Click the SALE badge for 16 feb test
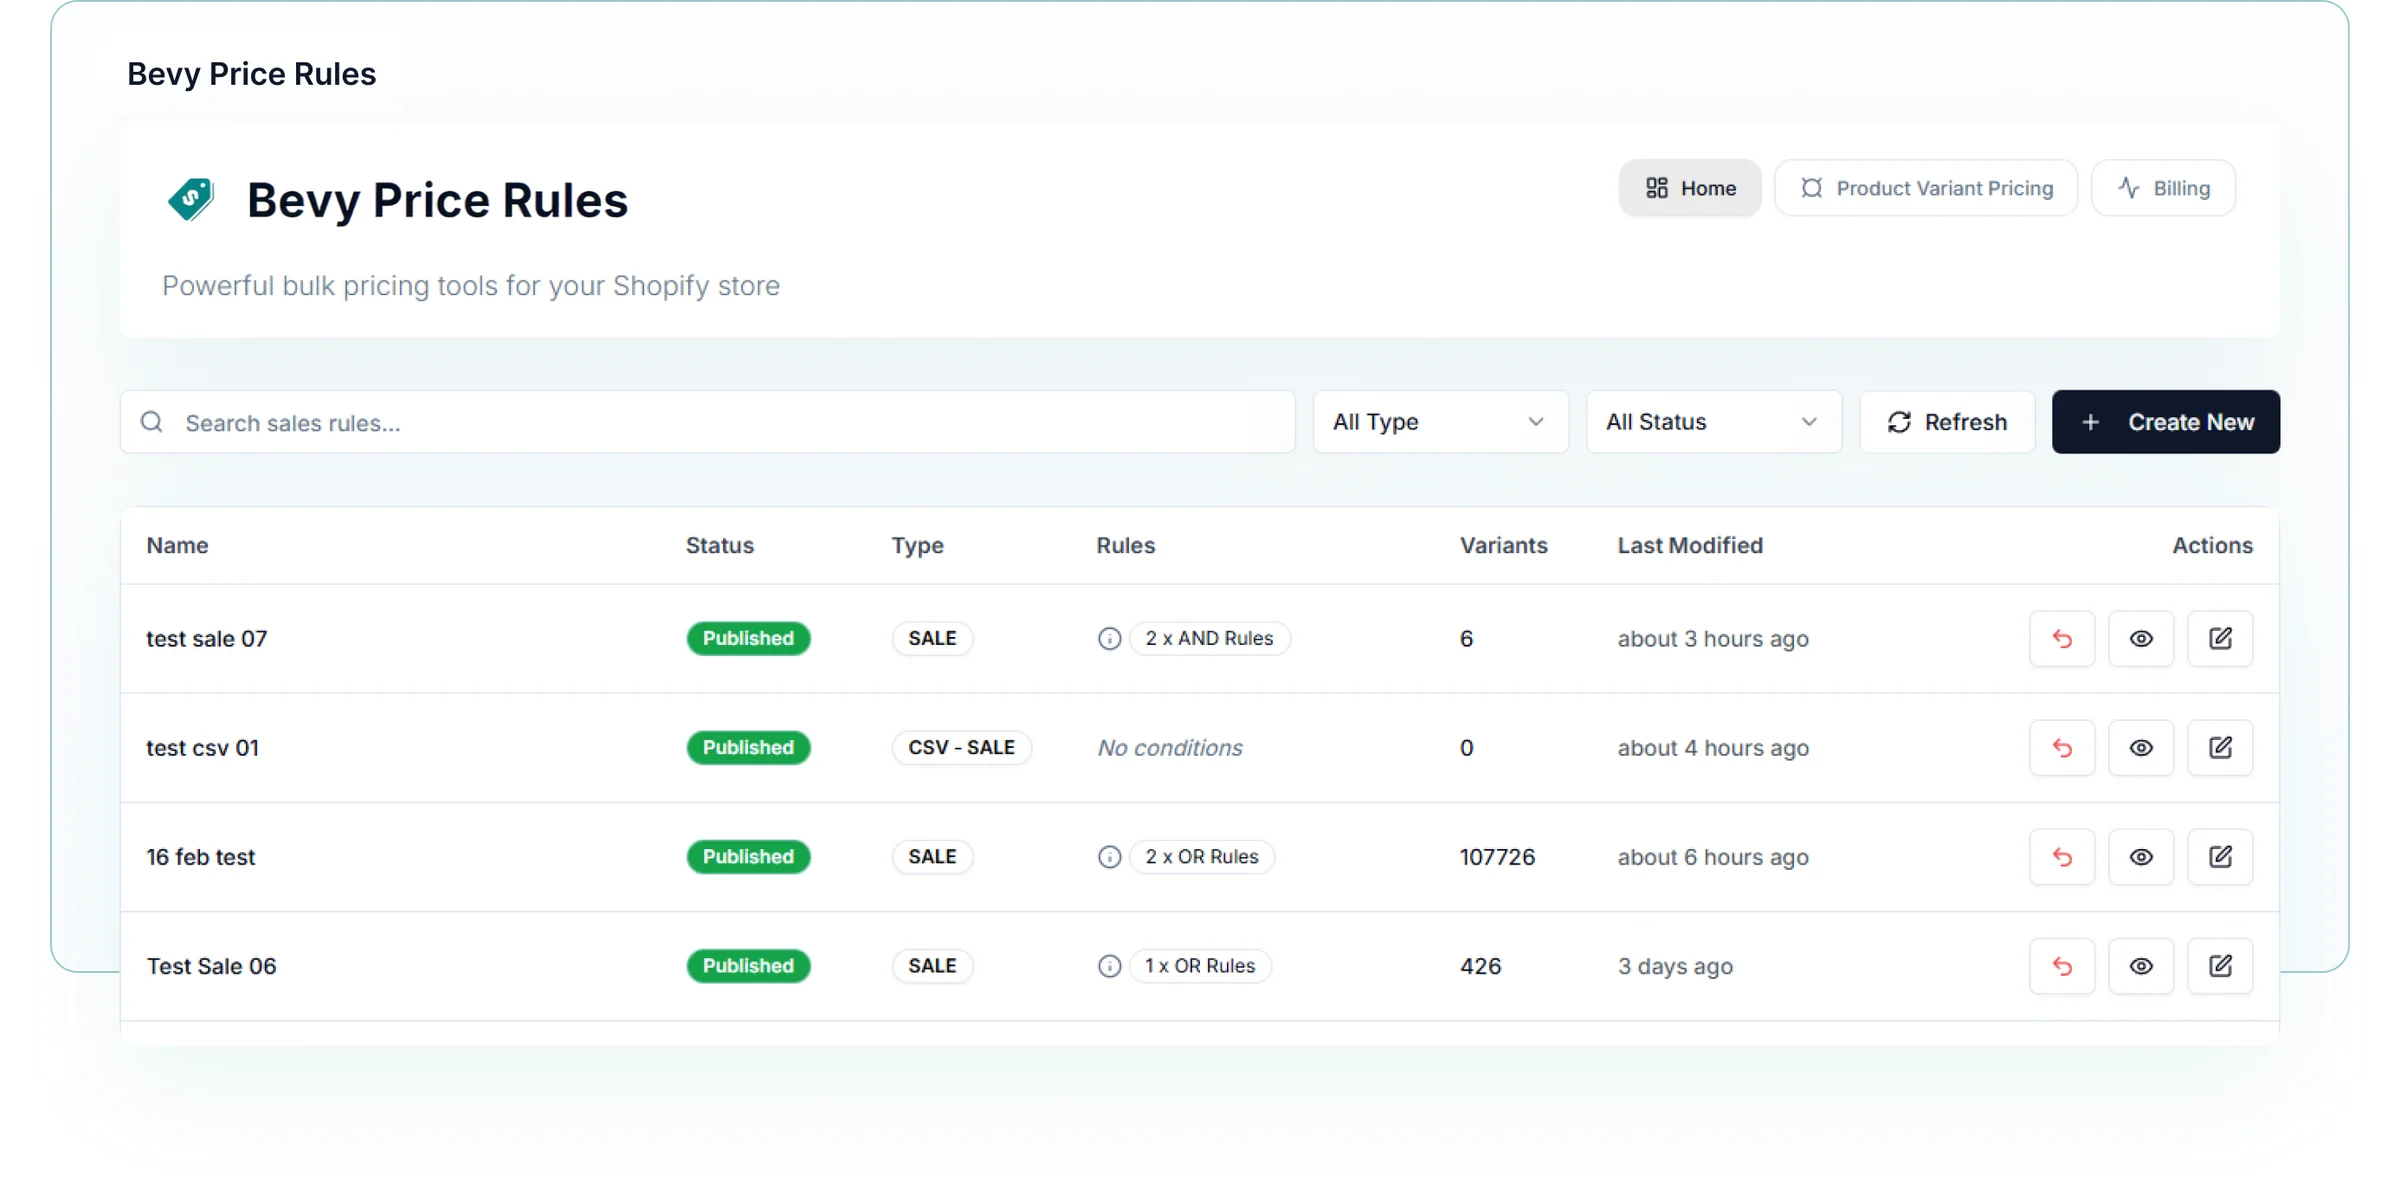 [x=932, y=856]
